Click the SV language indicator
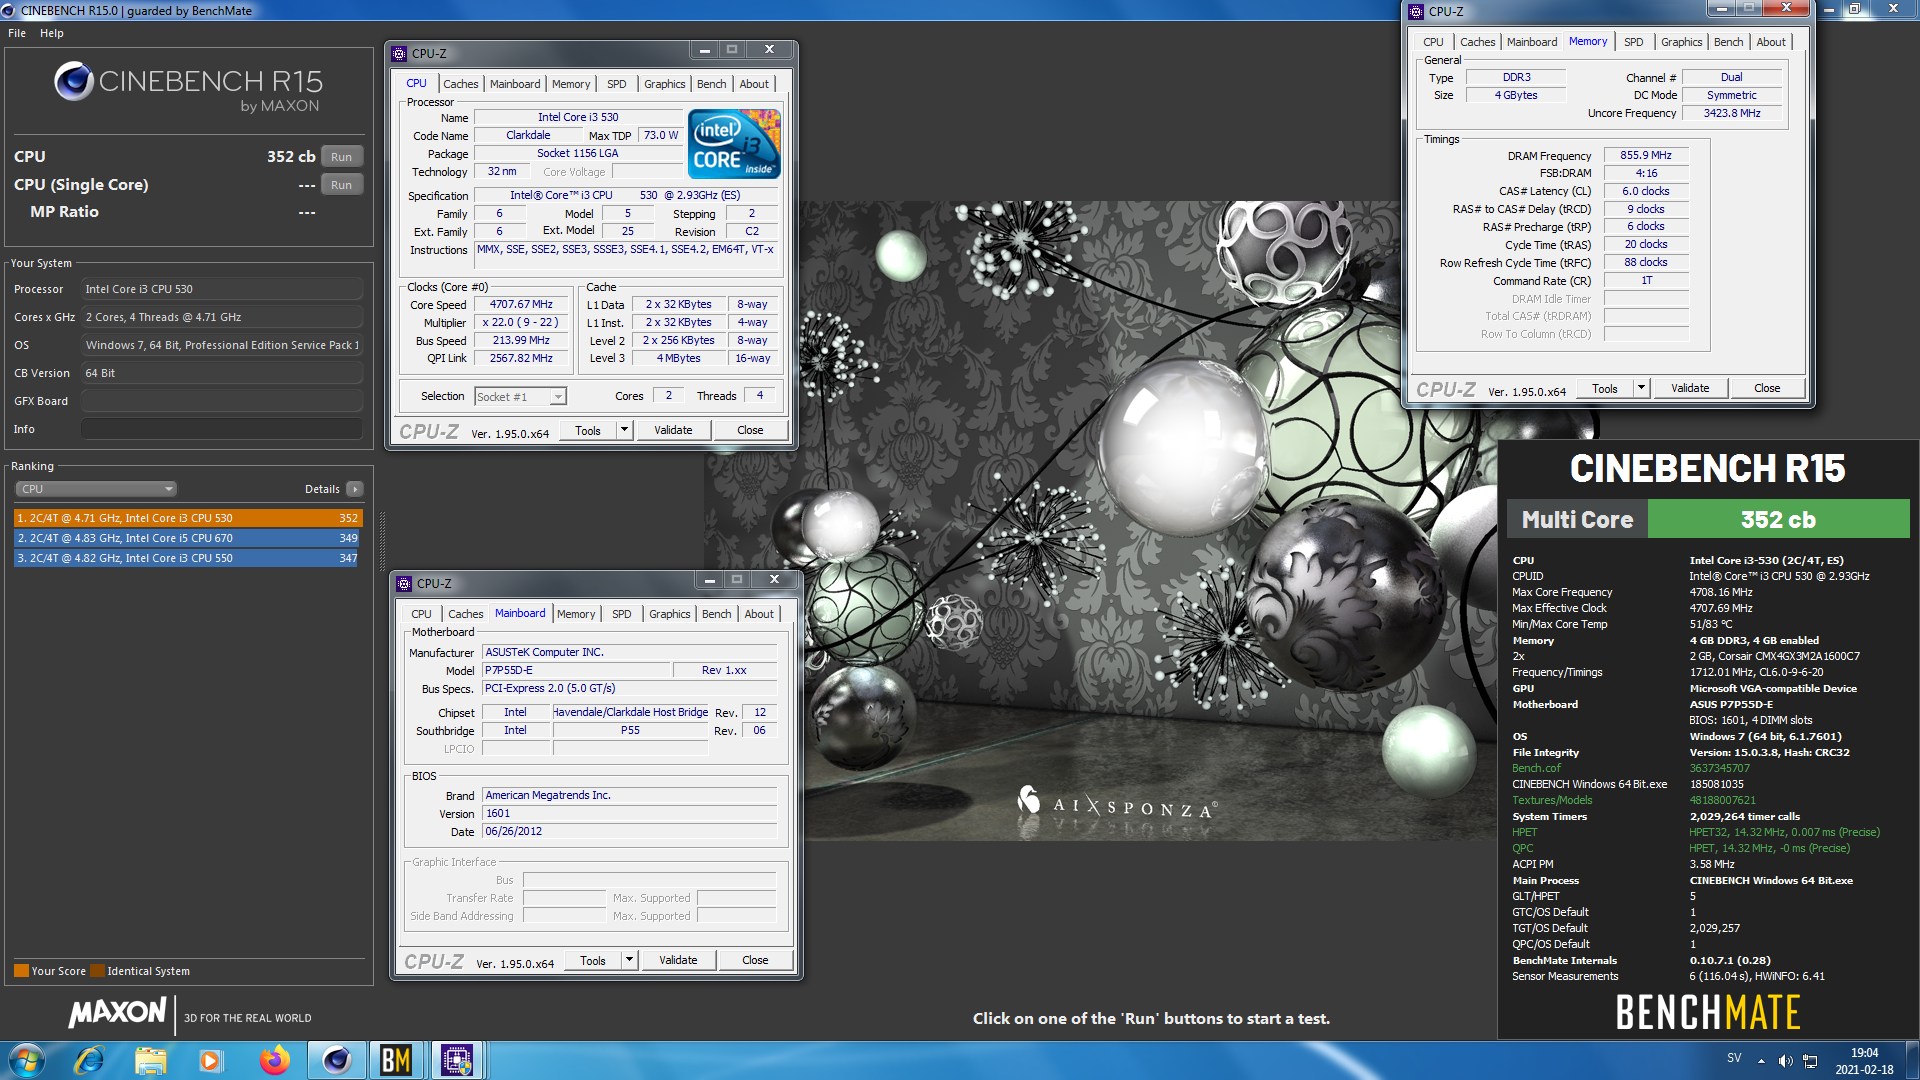 [x=1734, y=1058]
